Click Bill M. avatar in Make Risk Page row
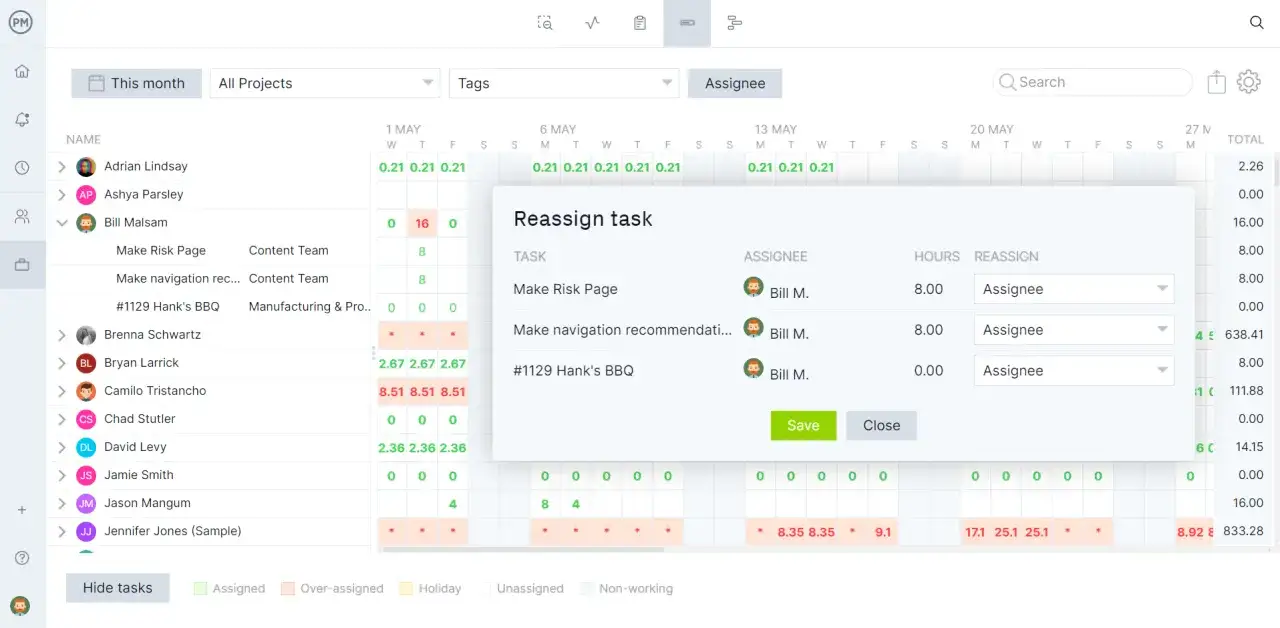The image size is (1280, 628). coord(754,287)
